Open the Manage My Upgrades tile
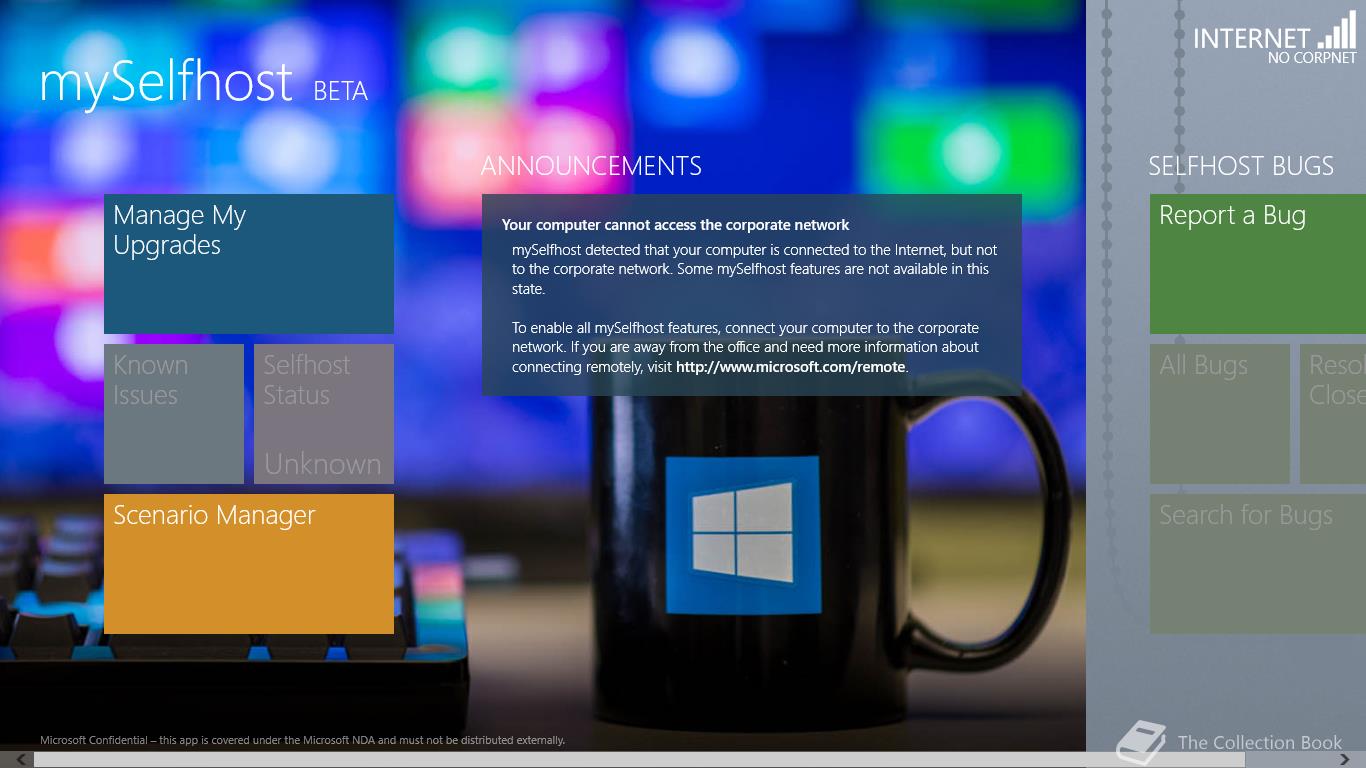The image size is (1366, 768). click(249, 264)
